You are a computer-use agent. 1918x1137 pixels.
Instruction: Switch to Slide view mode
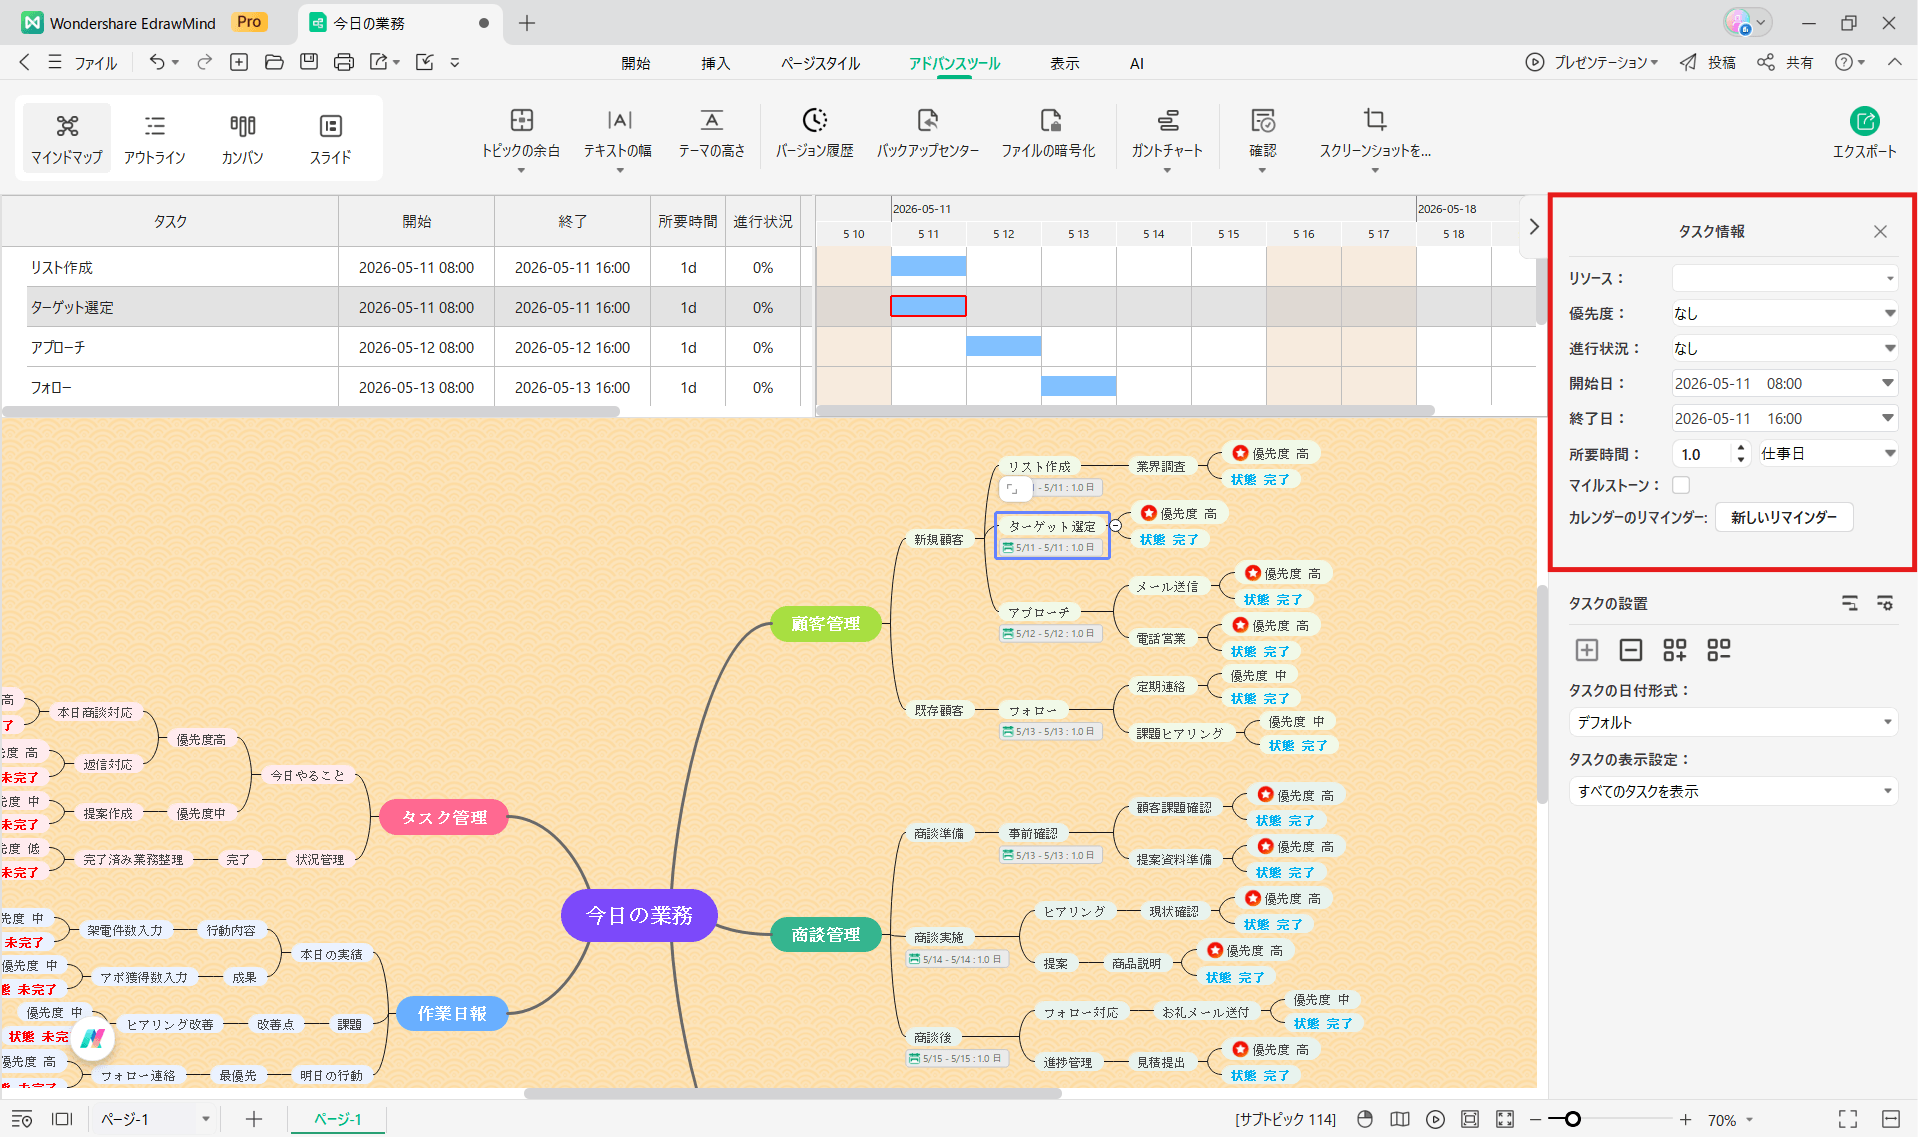[x=331, y=138]
